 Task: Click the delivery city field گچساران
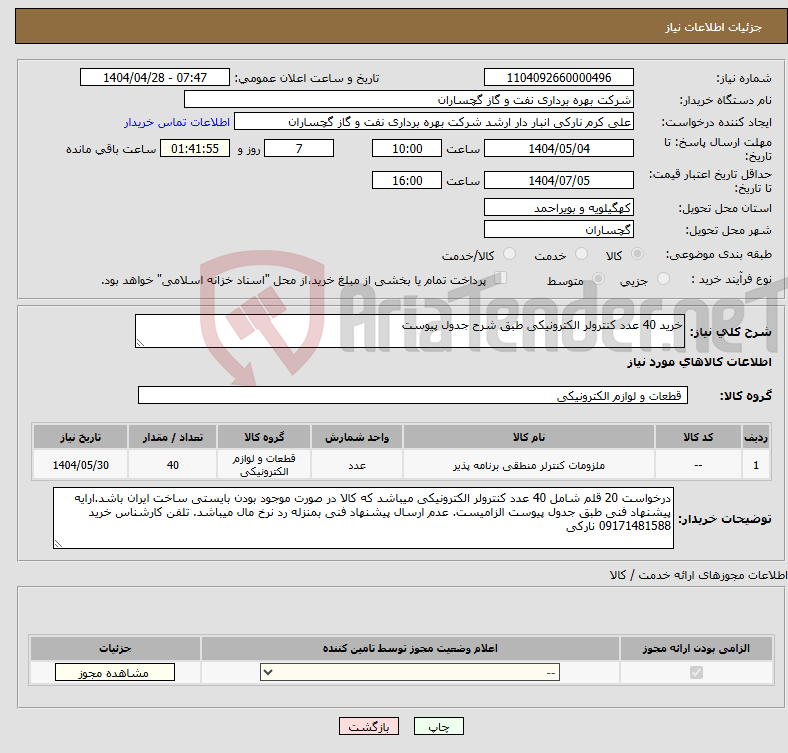point(558,229)
